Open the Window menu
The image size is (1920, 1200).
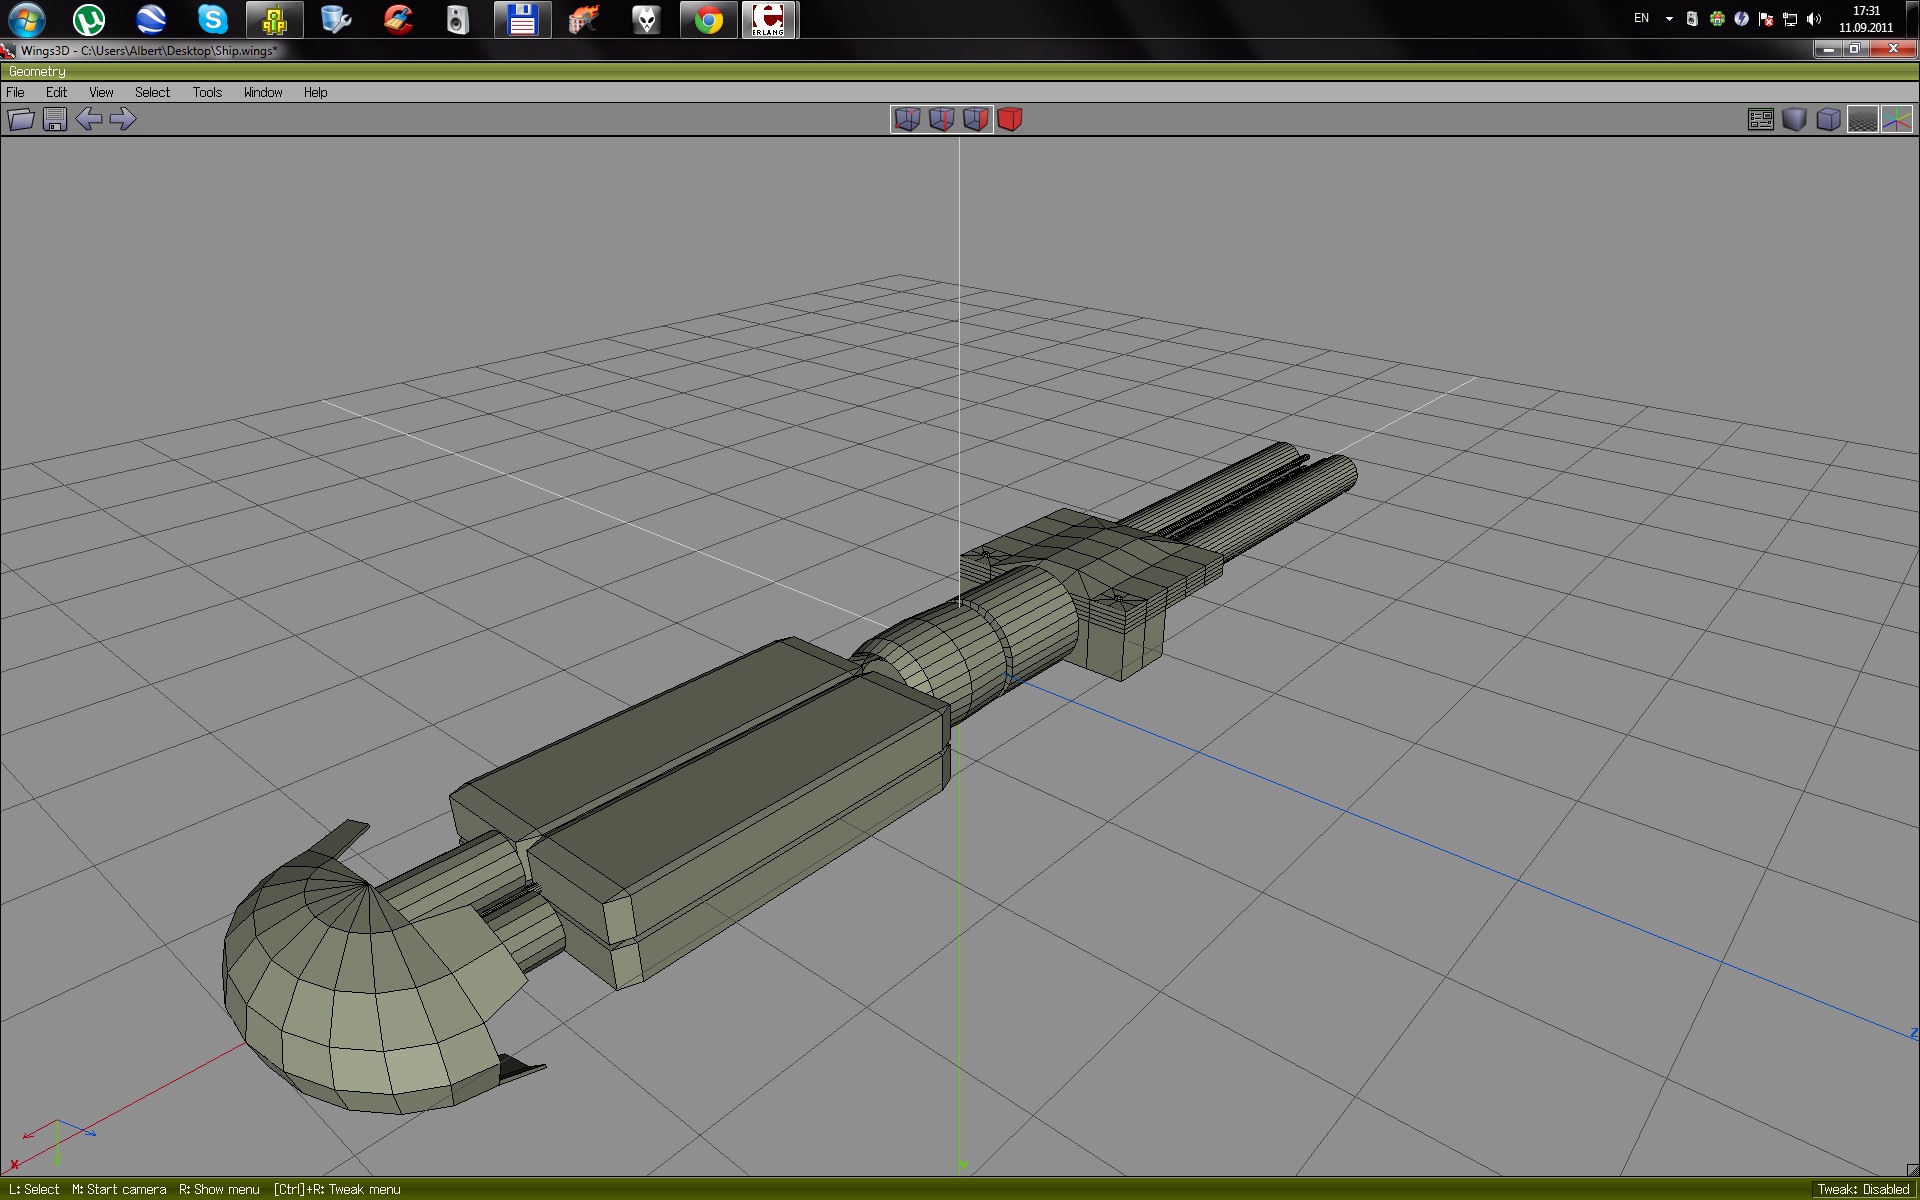[x=263, y=92]
